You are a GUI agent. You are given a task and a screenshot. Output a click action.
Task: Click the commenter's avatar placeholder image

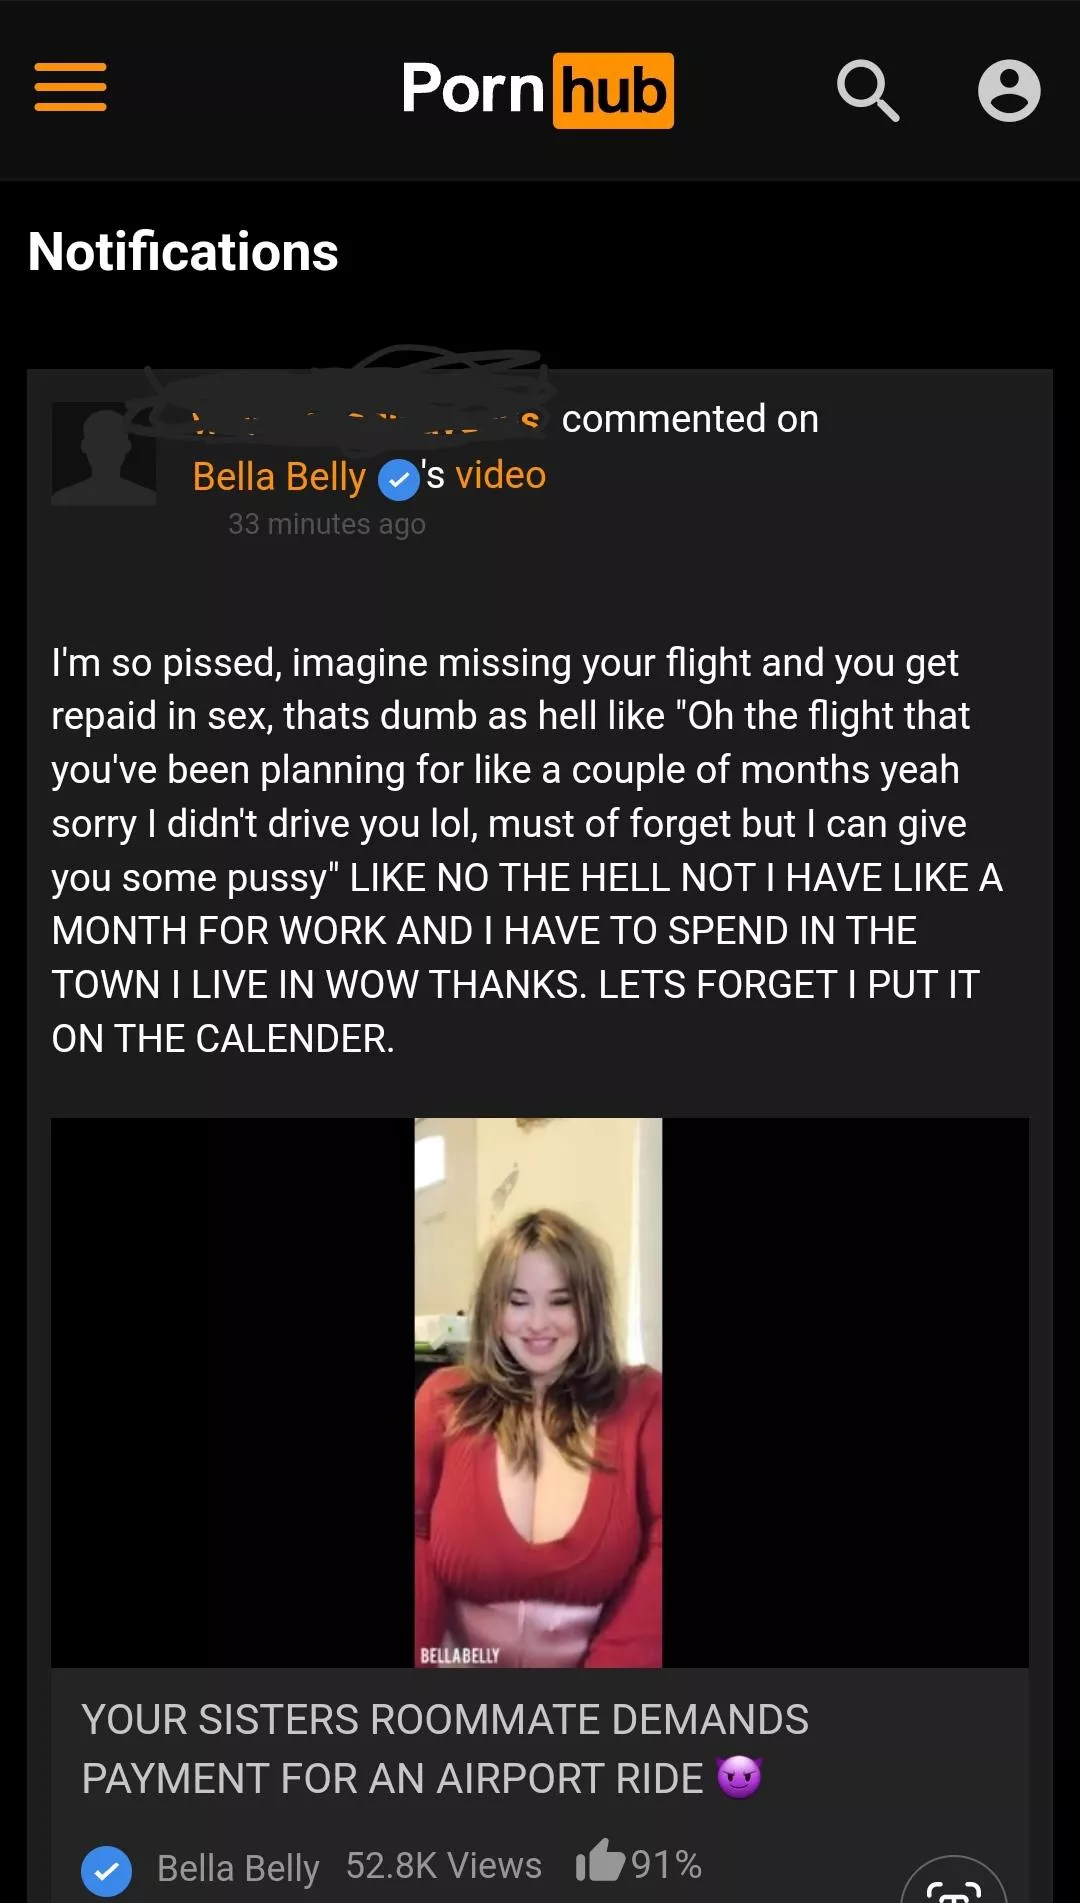[x=103, y=452]
